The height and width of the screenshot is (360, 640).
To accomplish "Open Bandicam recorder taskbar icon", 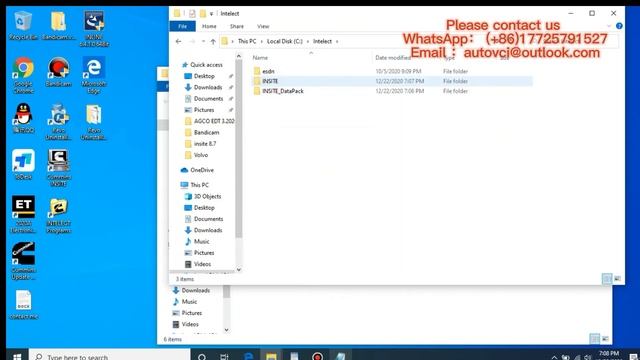I will point(317,356).
